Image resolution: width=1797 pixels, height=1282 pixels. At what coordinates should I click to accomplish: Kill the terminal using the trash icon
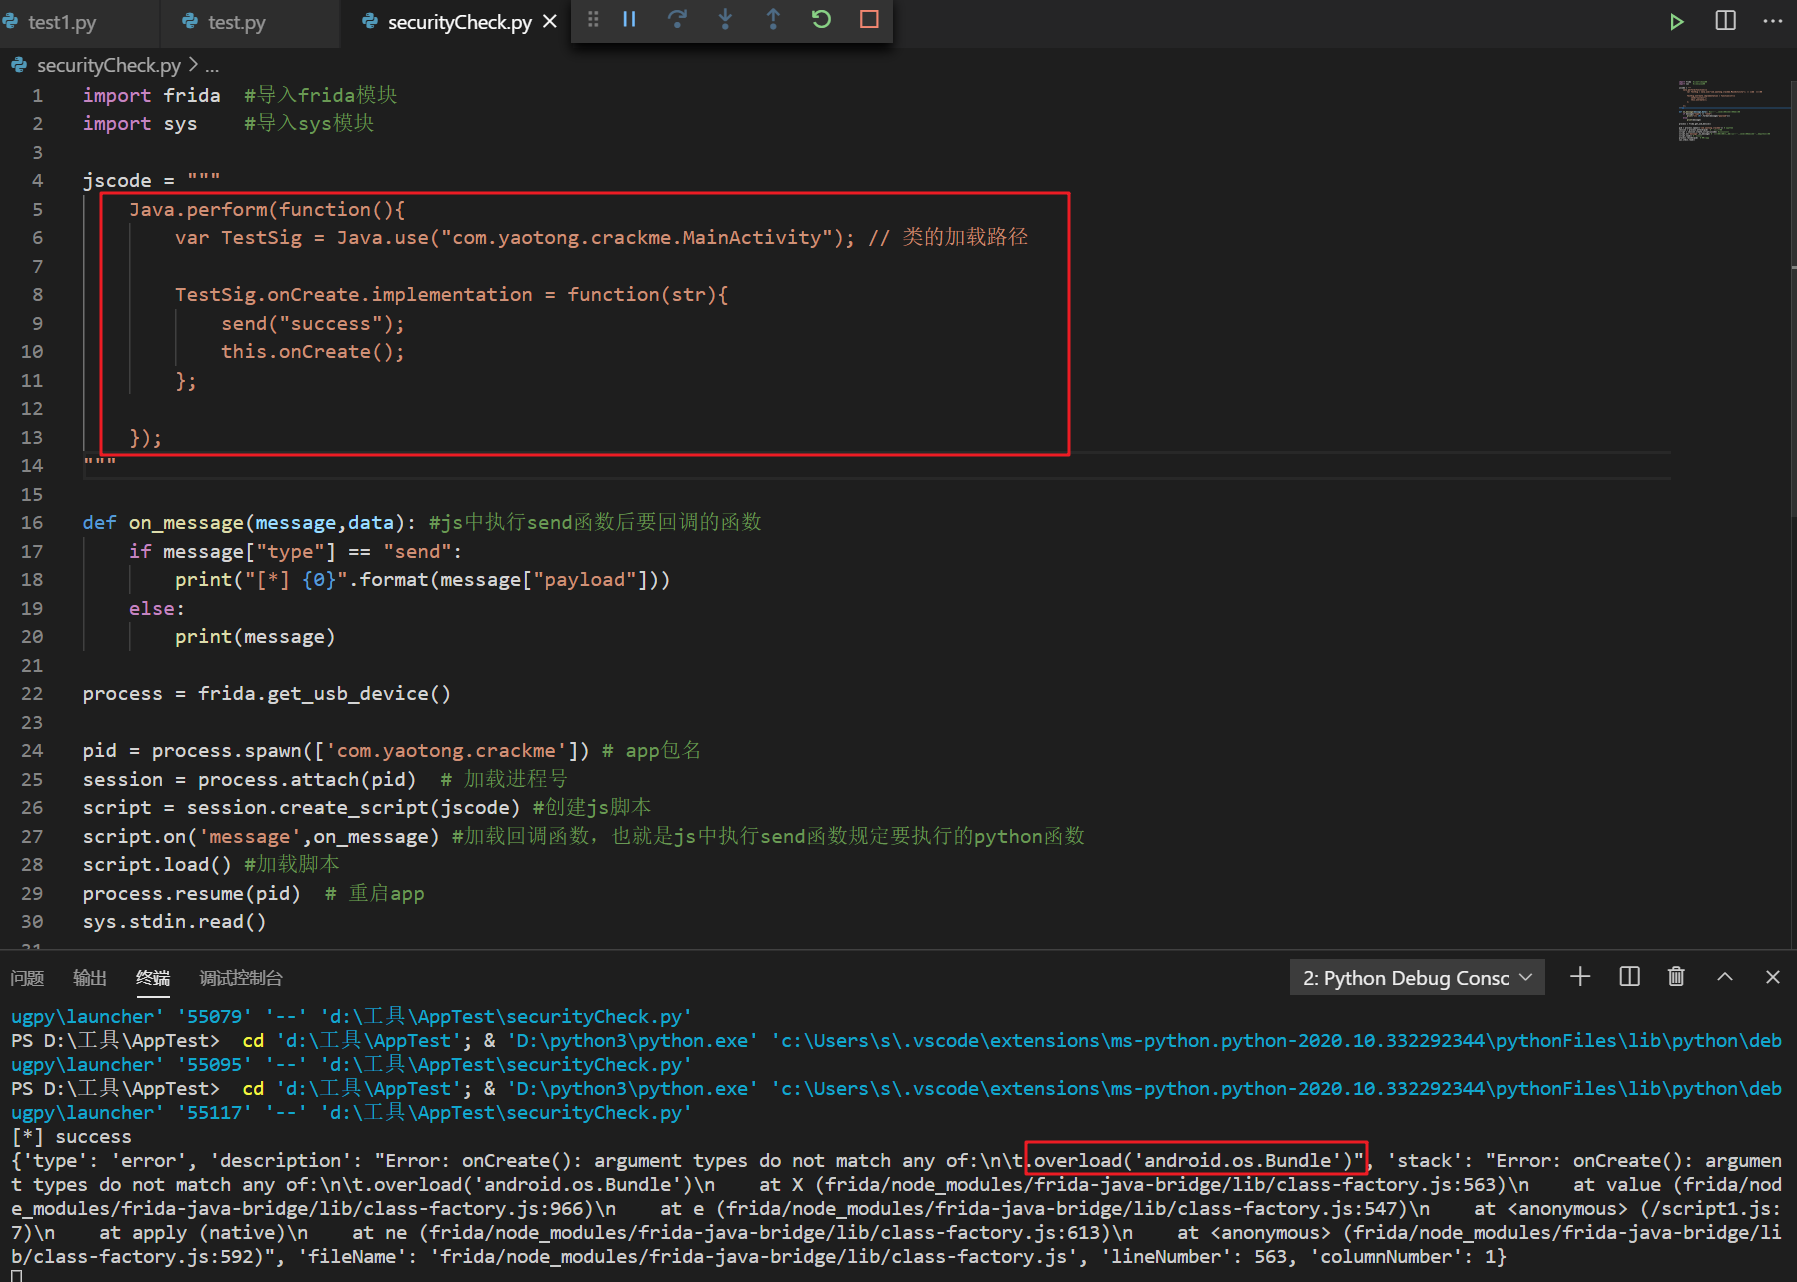pyautogui.click(x=1676, y=977)
